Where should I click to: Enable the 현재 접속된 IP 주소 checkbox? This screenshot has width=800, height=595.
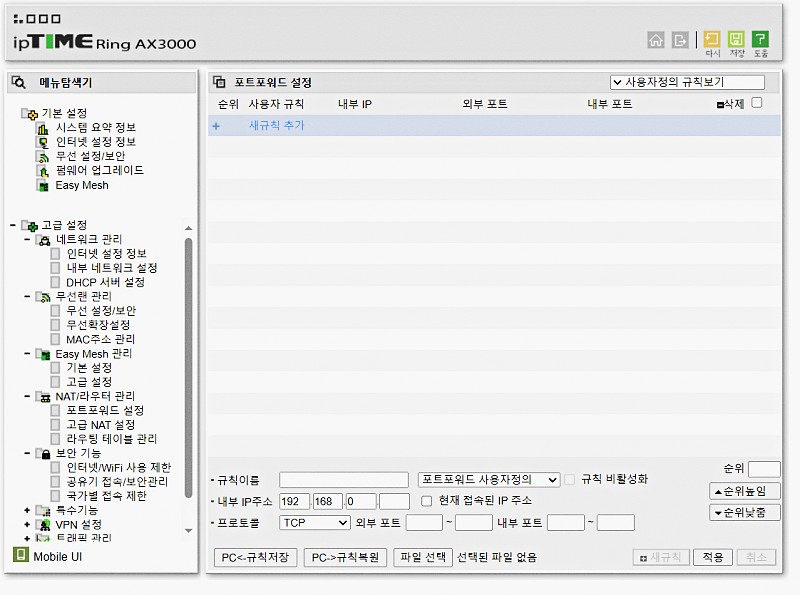click(427, 501)
